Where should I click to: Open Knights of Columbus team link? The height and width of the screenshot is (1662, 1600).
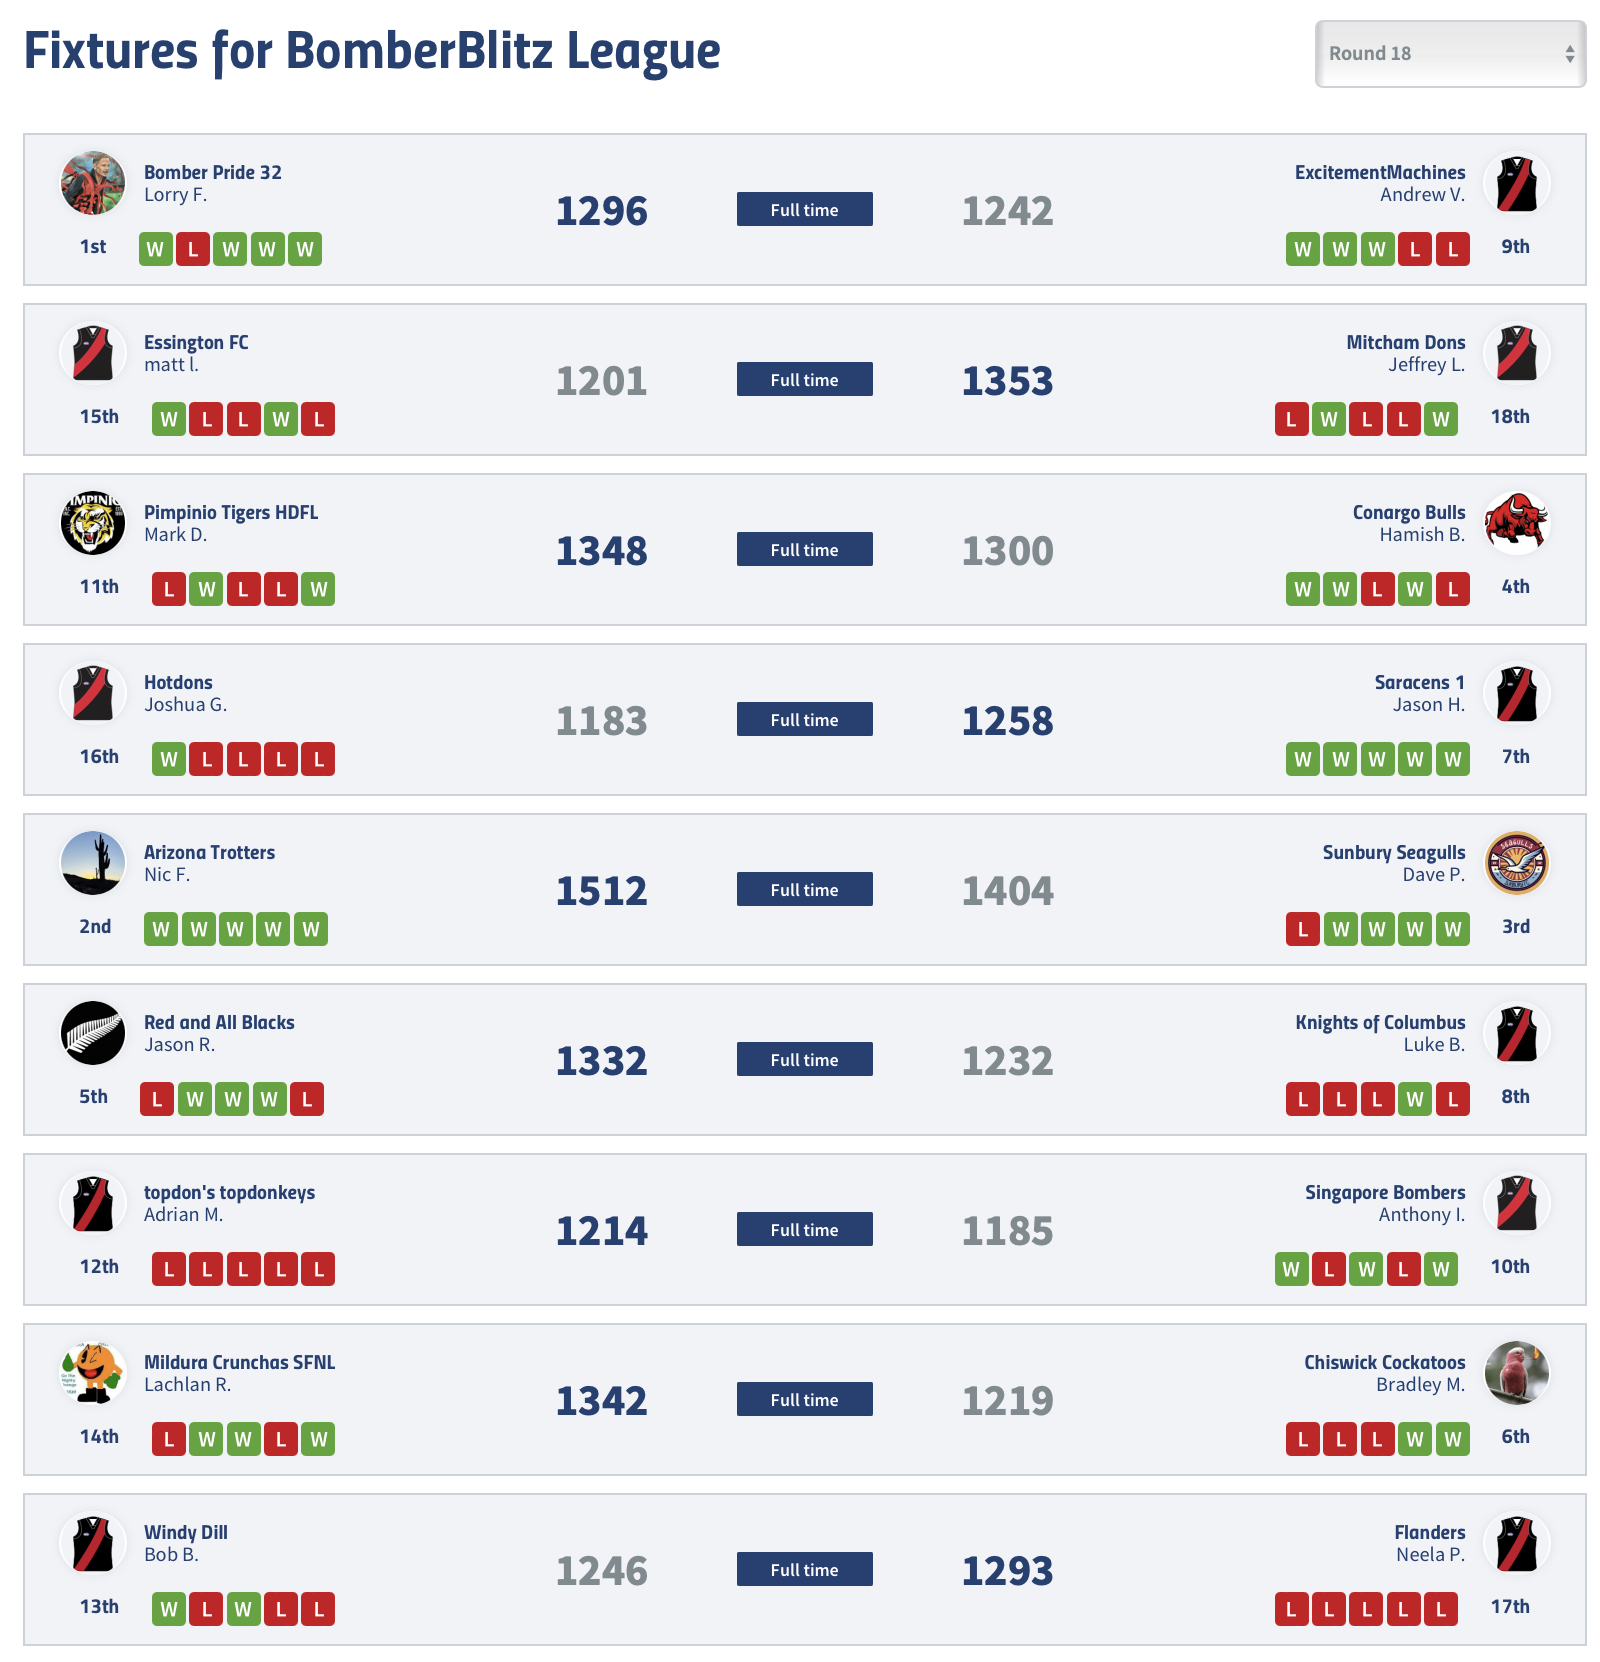click(x=1380, y=1022)
